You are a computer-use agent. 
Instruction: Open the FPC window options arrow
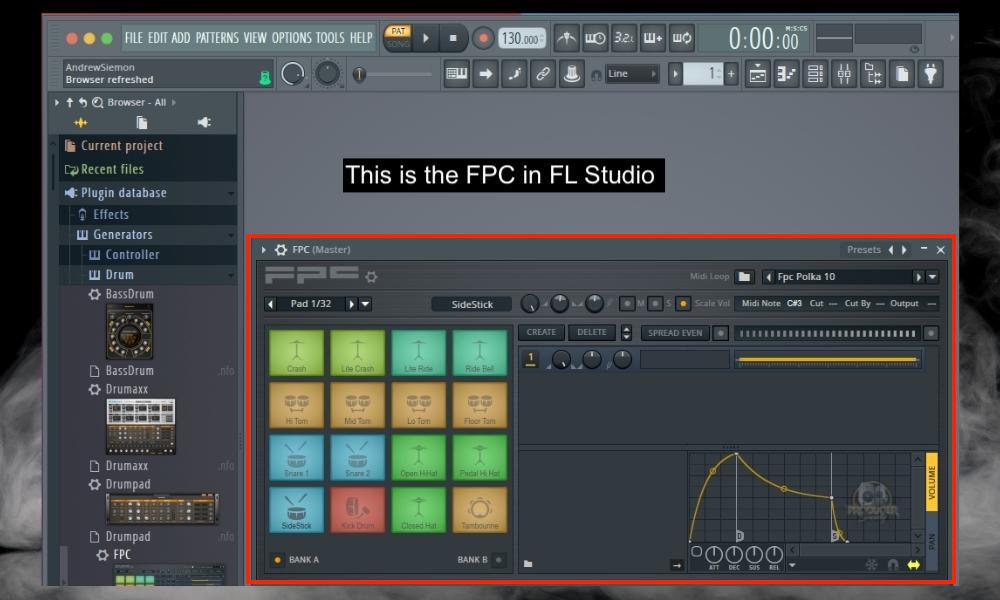[x=264, y=250]
